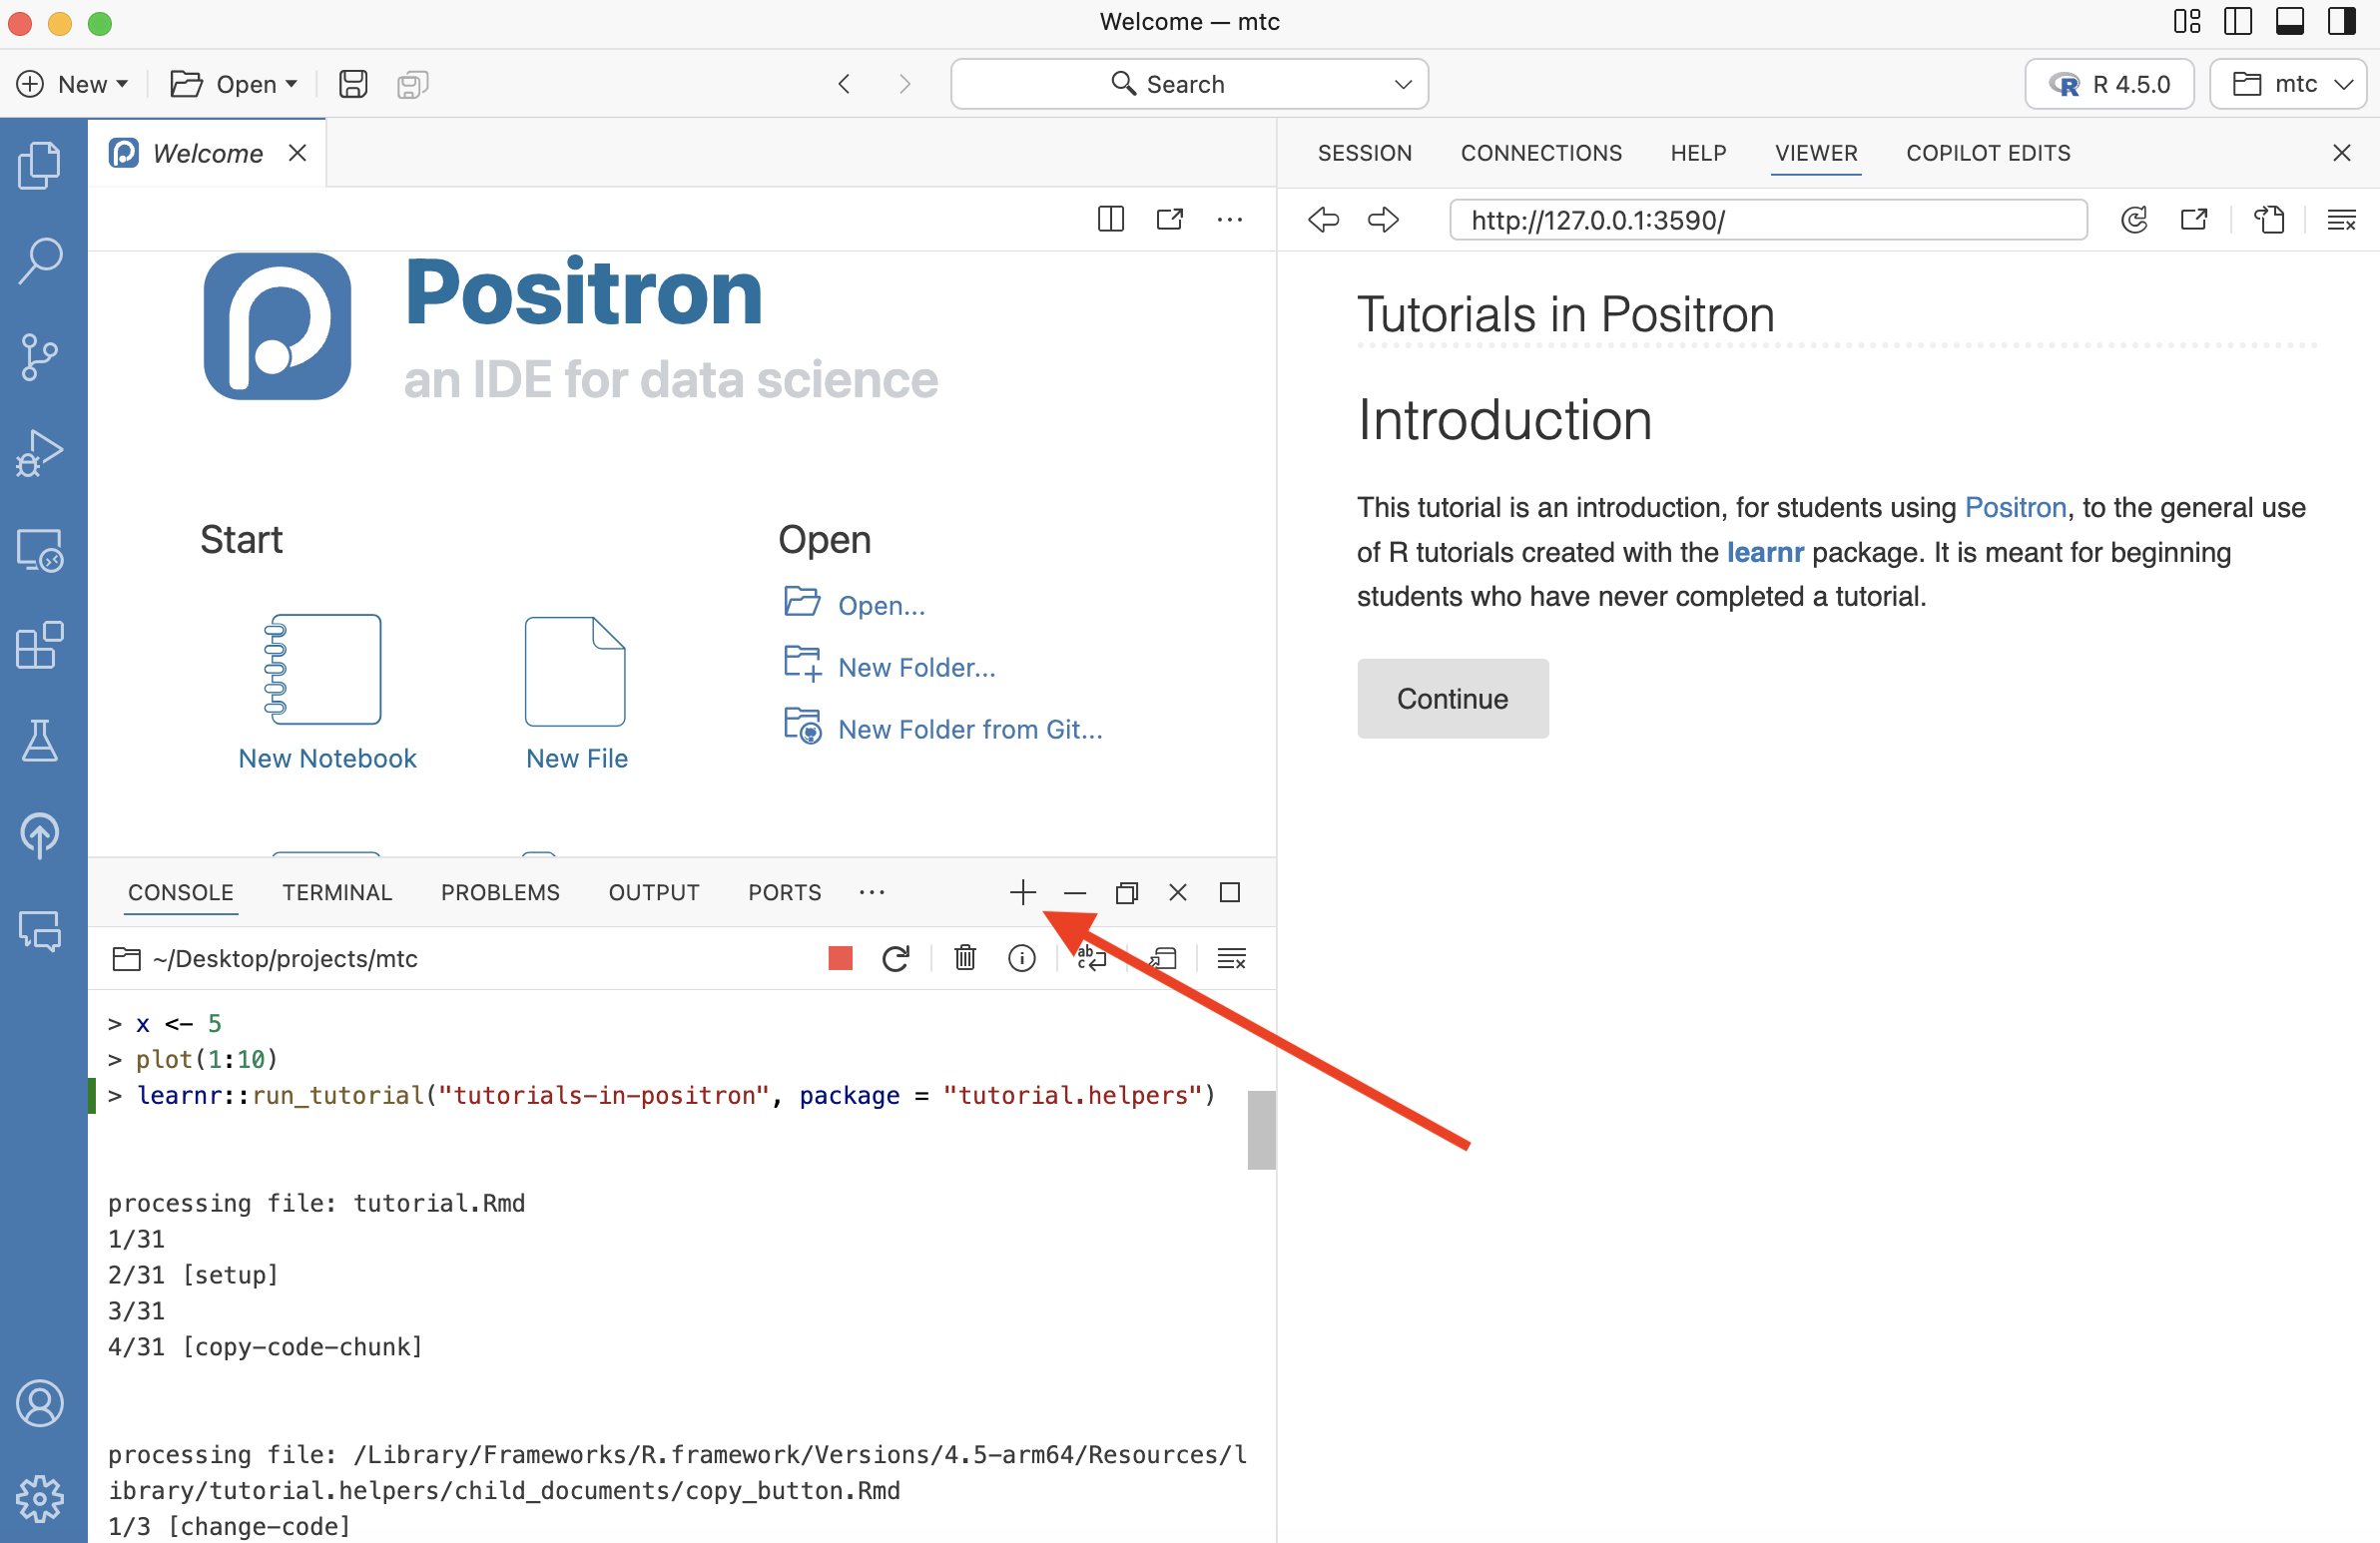Maximize the bottom panel size
This screenshot has width=2380, height=1543.
point(1230,892)
